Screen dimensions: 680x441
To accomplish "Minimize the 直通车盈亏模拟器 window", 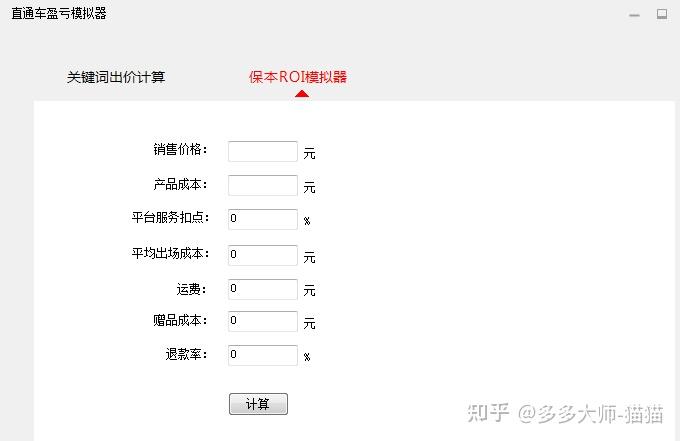I will (635, 15).
